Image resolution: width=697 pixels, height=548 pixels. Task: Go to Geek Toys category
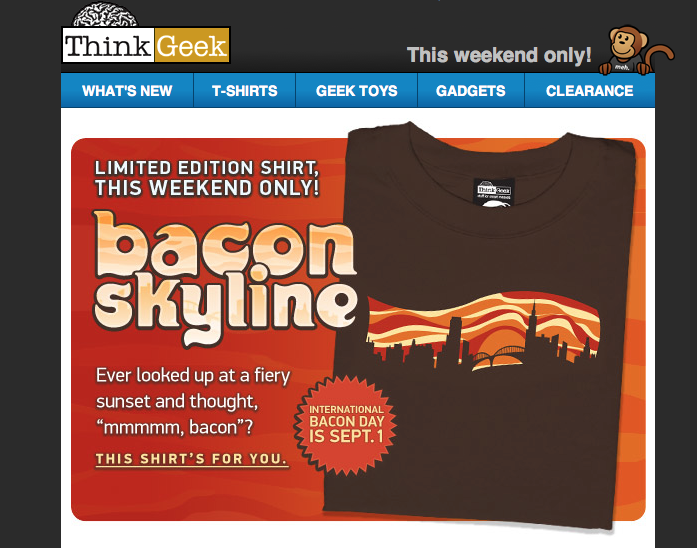[x=357, y=91]
